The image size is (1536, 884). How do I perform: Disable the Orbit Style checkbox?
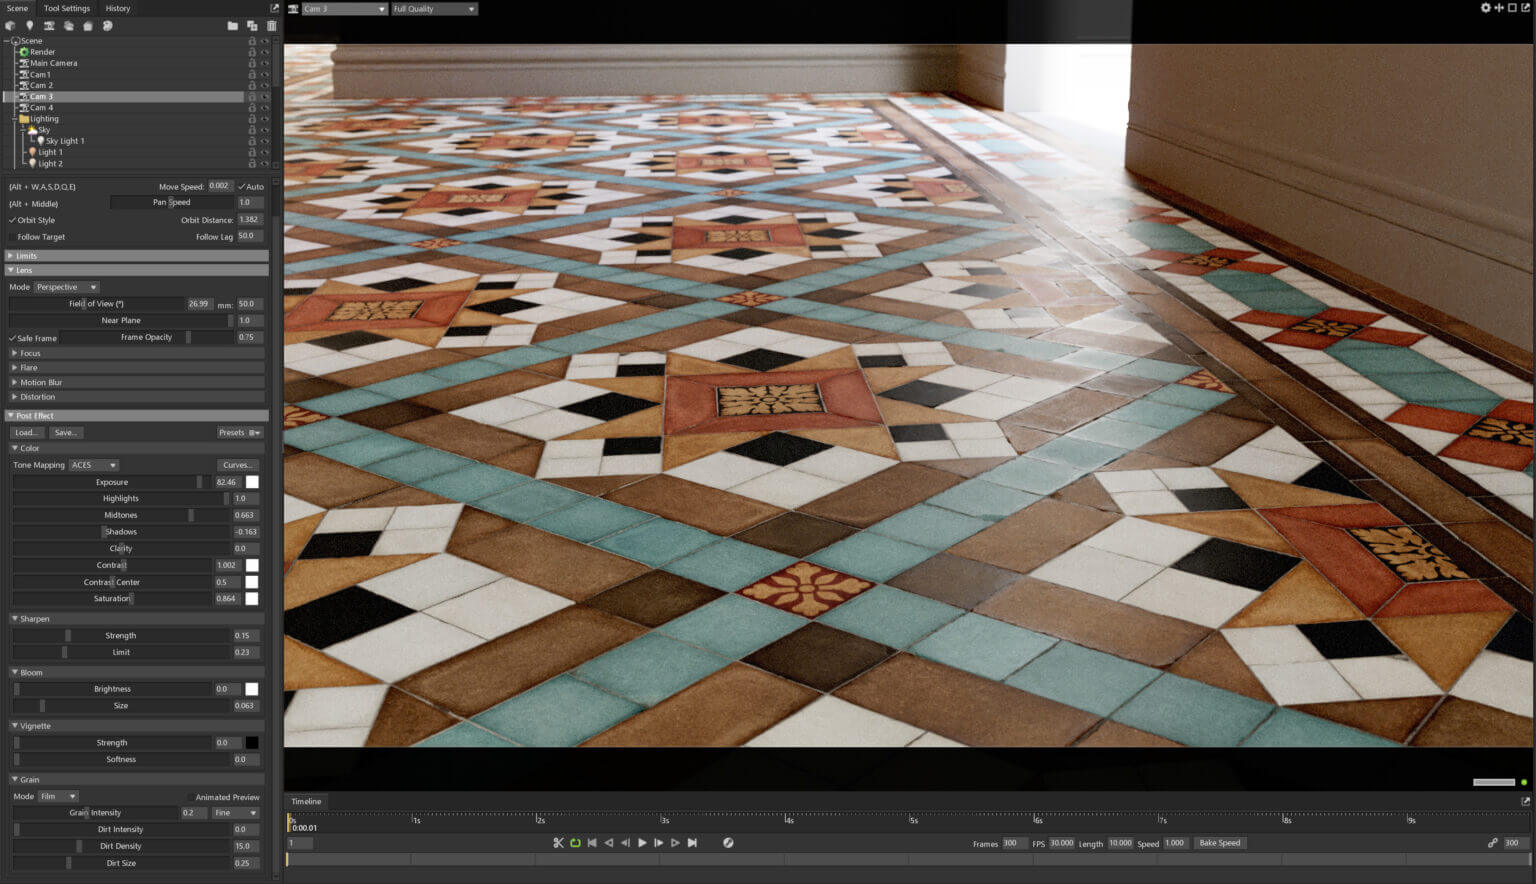coord(12,220)
